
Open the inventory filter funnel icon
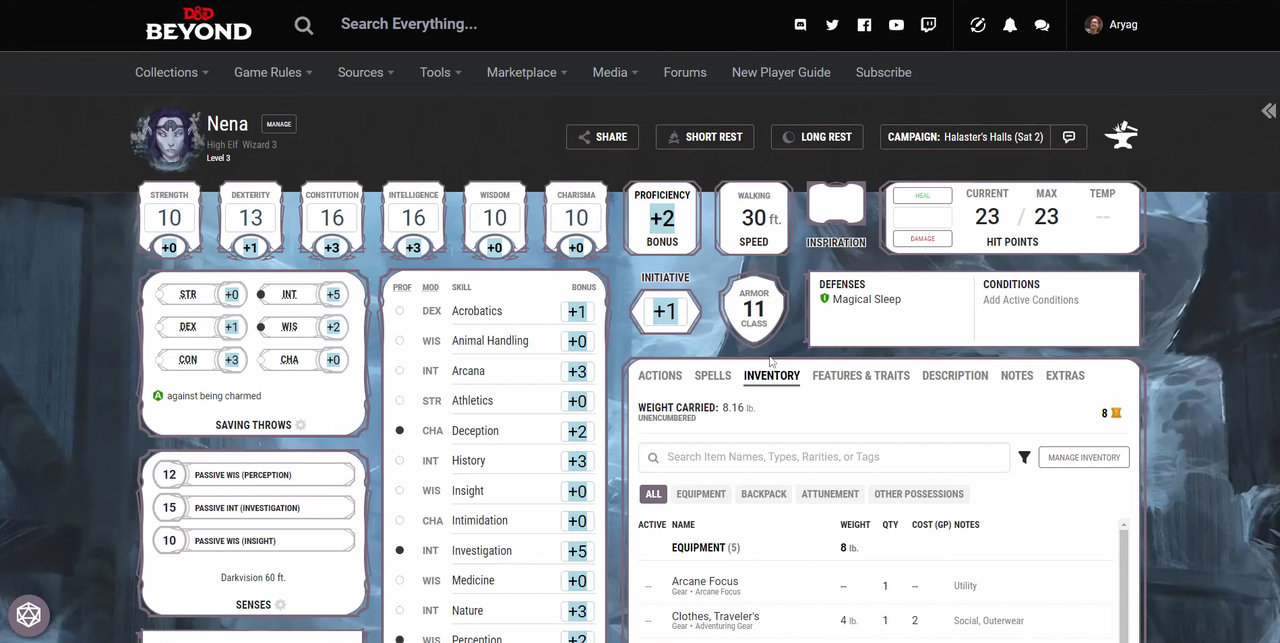(1024, 457)
